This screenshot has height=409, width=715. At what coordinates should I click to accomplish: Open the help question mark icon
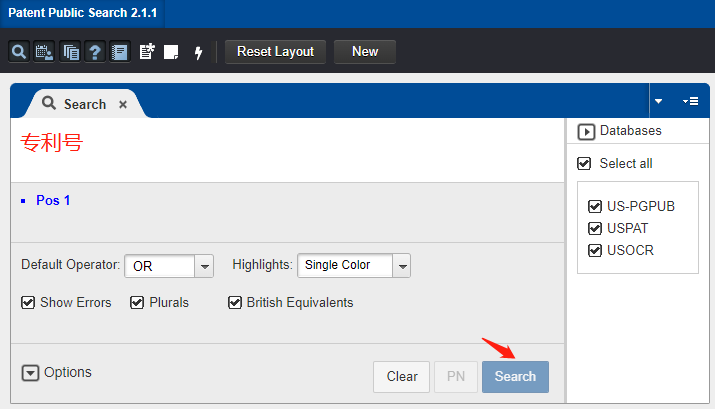pyautogui.click(x=95, y=52)
